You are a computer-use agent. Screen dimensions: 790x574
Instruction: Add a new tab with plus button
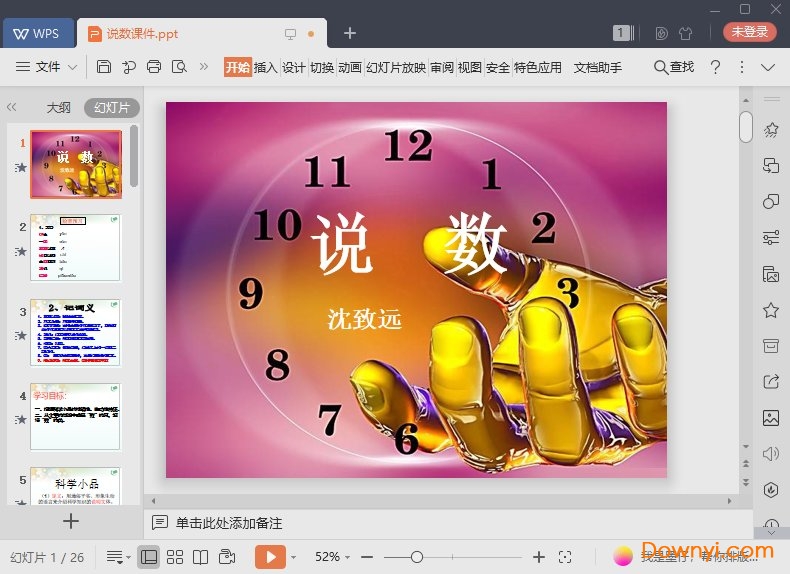pos(350,33)
